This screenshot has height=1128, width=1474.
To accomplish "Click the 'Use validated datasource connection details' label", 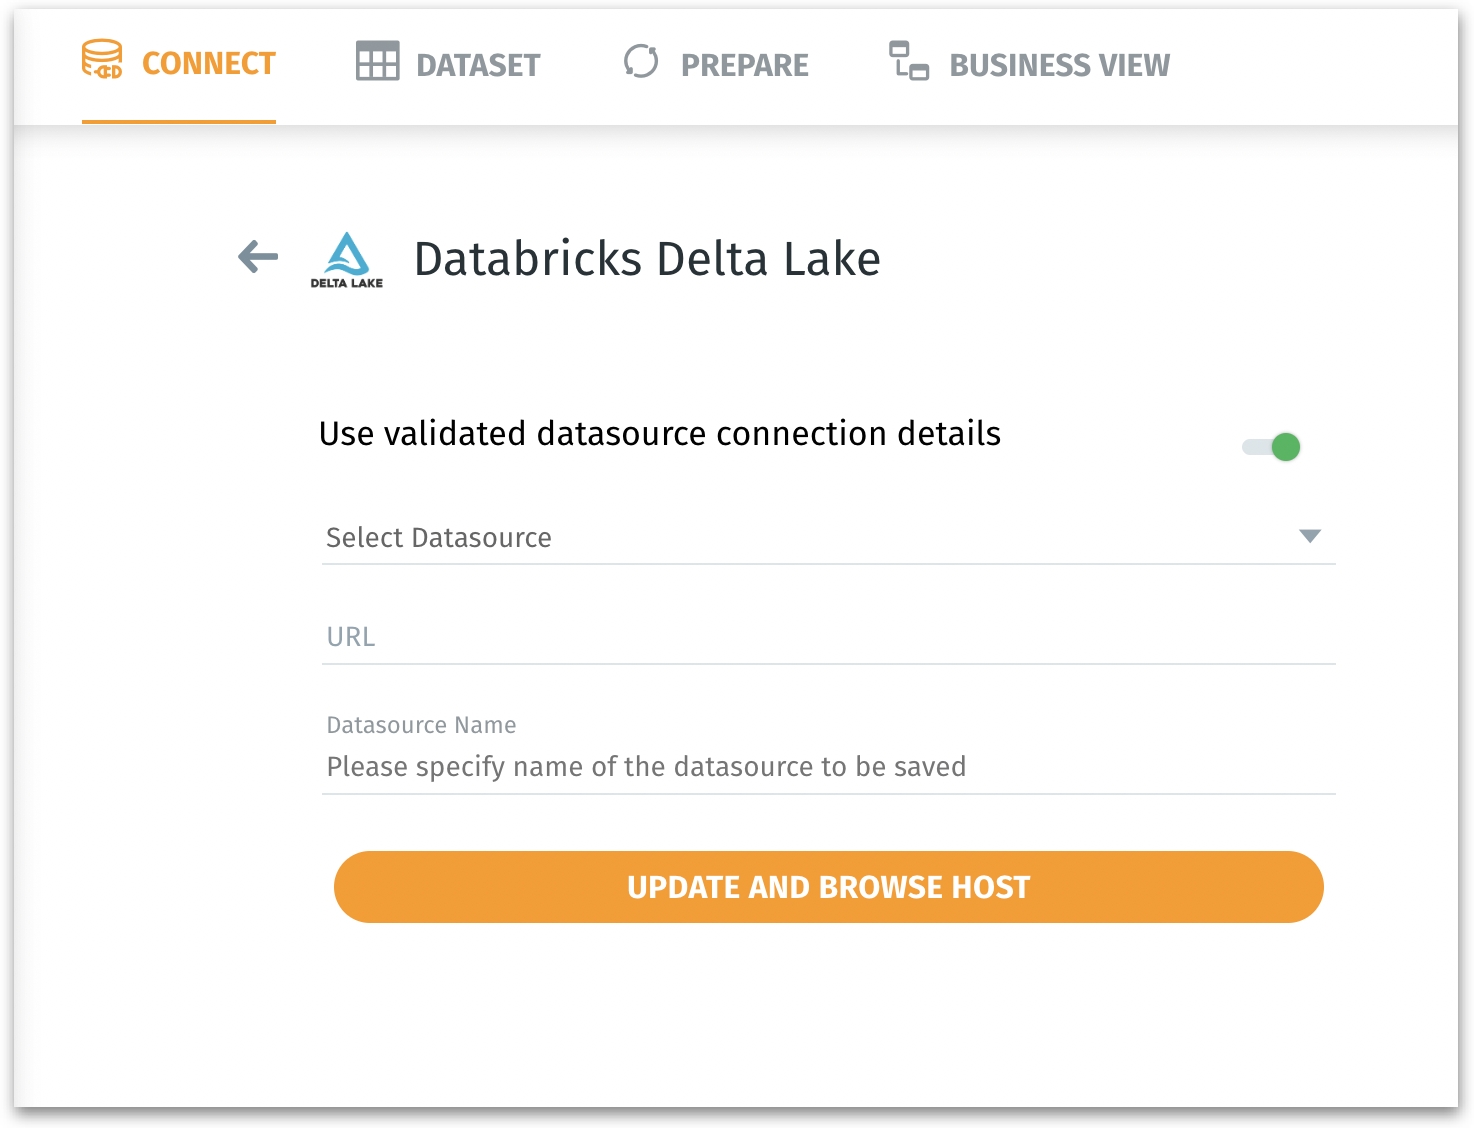I will 659,434.
